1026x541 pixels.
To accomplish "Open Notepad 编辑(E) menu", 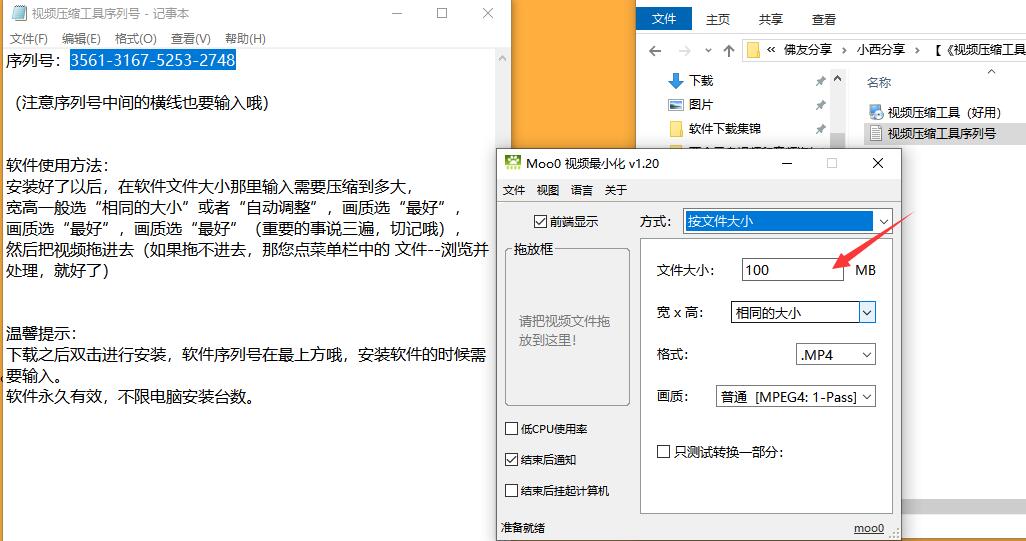I will click(81, 39).
